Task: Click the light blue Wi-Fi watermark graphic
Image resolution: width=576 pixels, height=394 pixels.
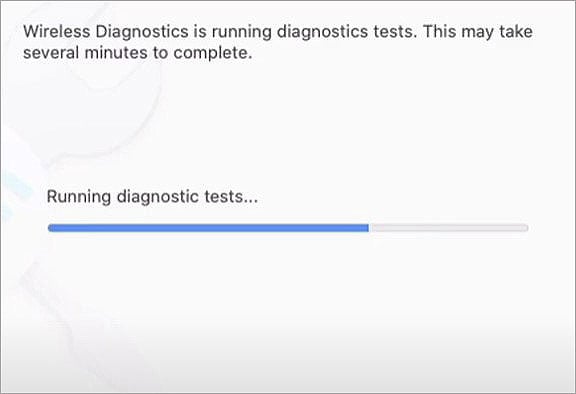Action: (15, 195)
